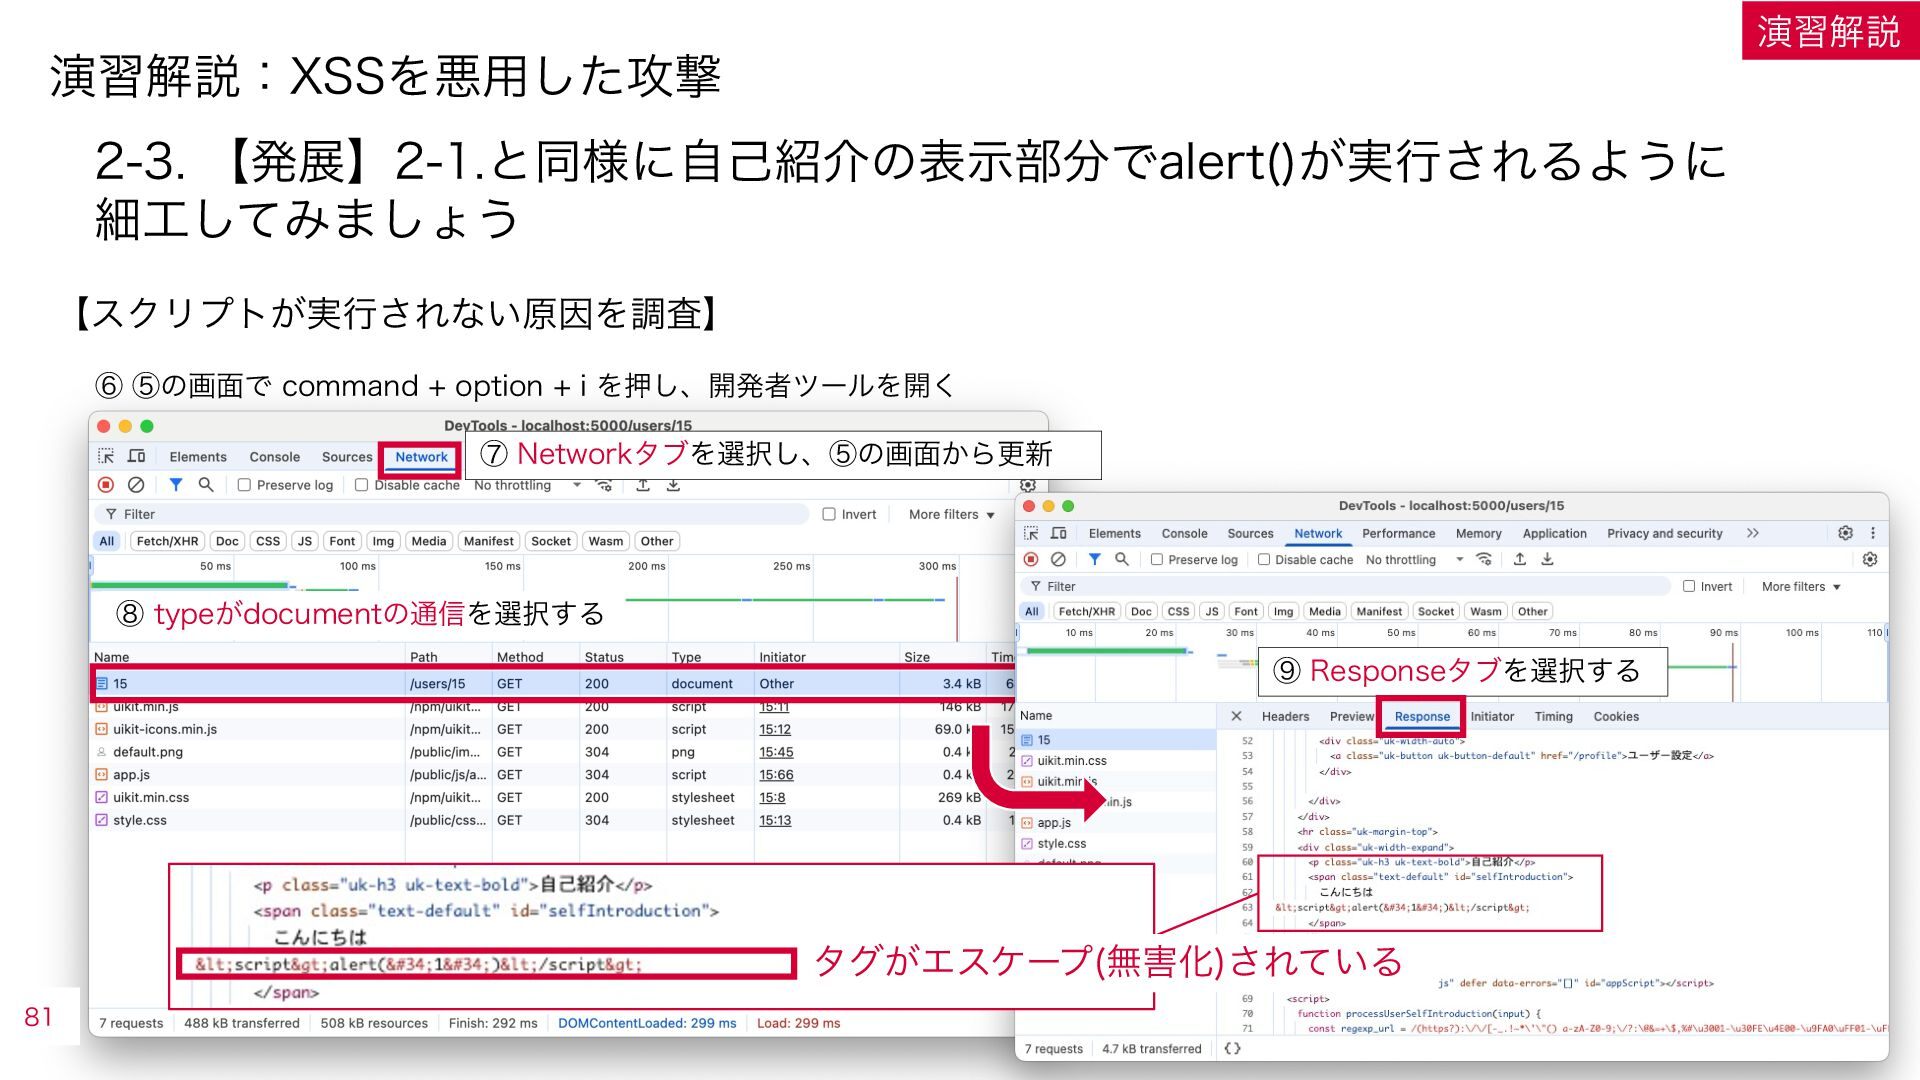Open the Timing tab in request details
1920x1080 pixels.
pos(1553,717)
